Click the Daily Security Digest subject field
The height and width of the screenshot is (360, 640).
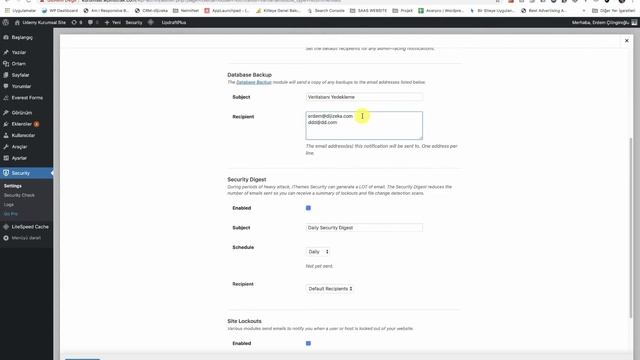click(x=364, y=228)
